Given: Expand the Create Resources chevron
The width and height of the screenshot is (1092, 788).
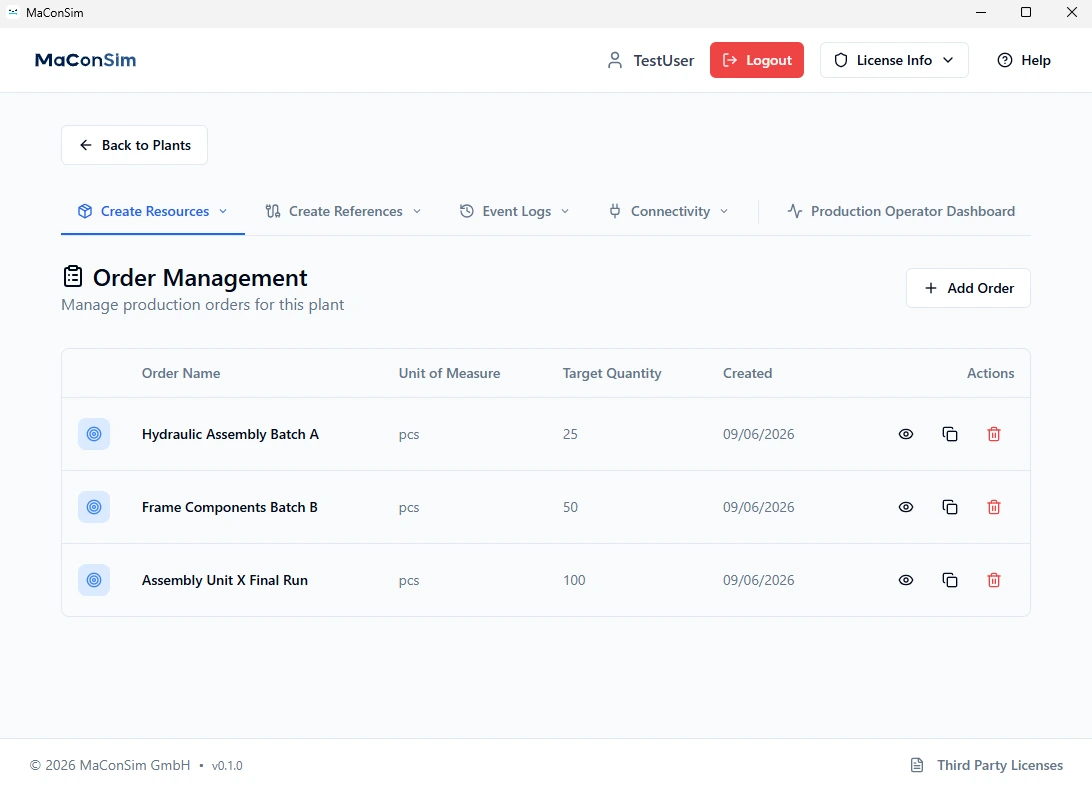Looking at the screenshot, I should pyautogui.click(x=223, y=211).
